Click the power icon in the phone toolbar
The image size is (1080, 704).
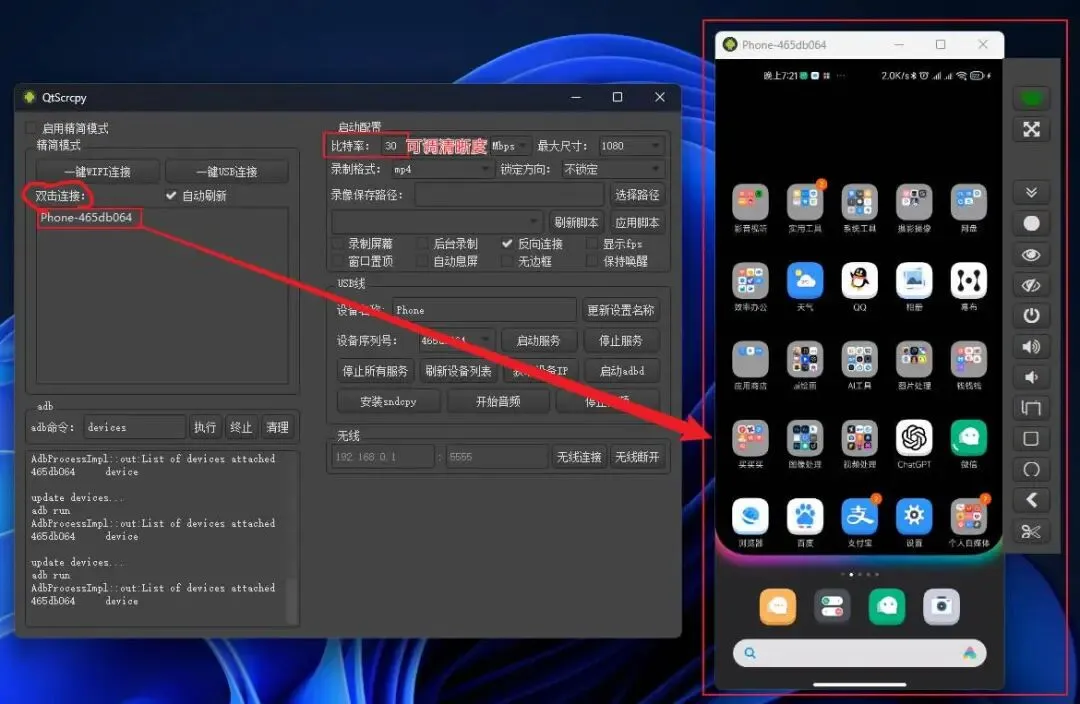1031,315
